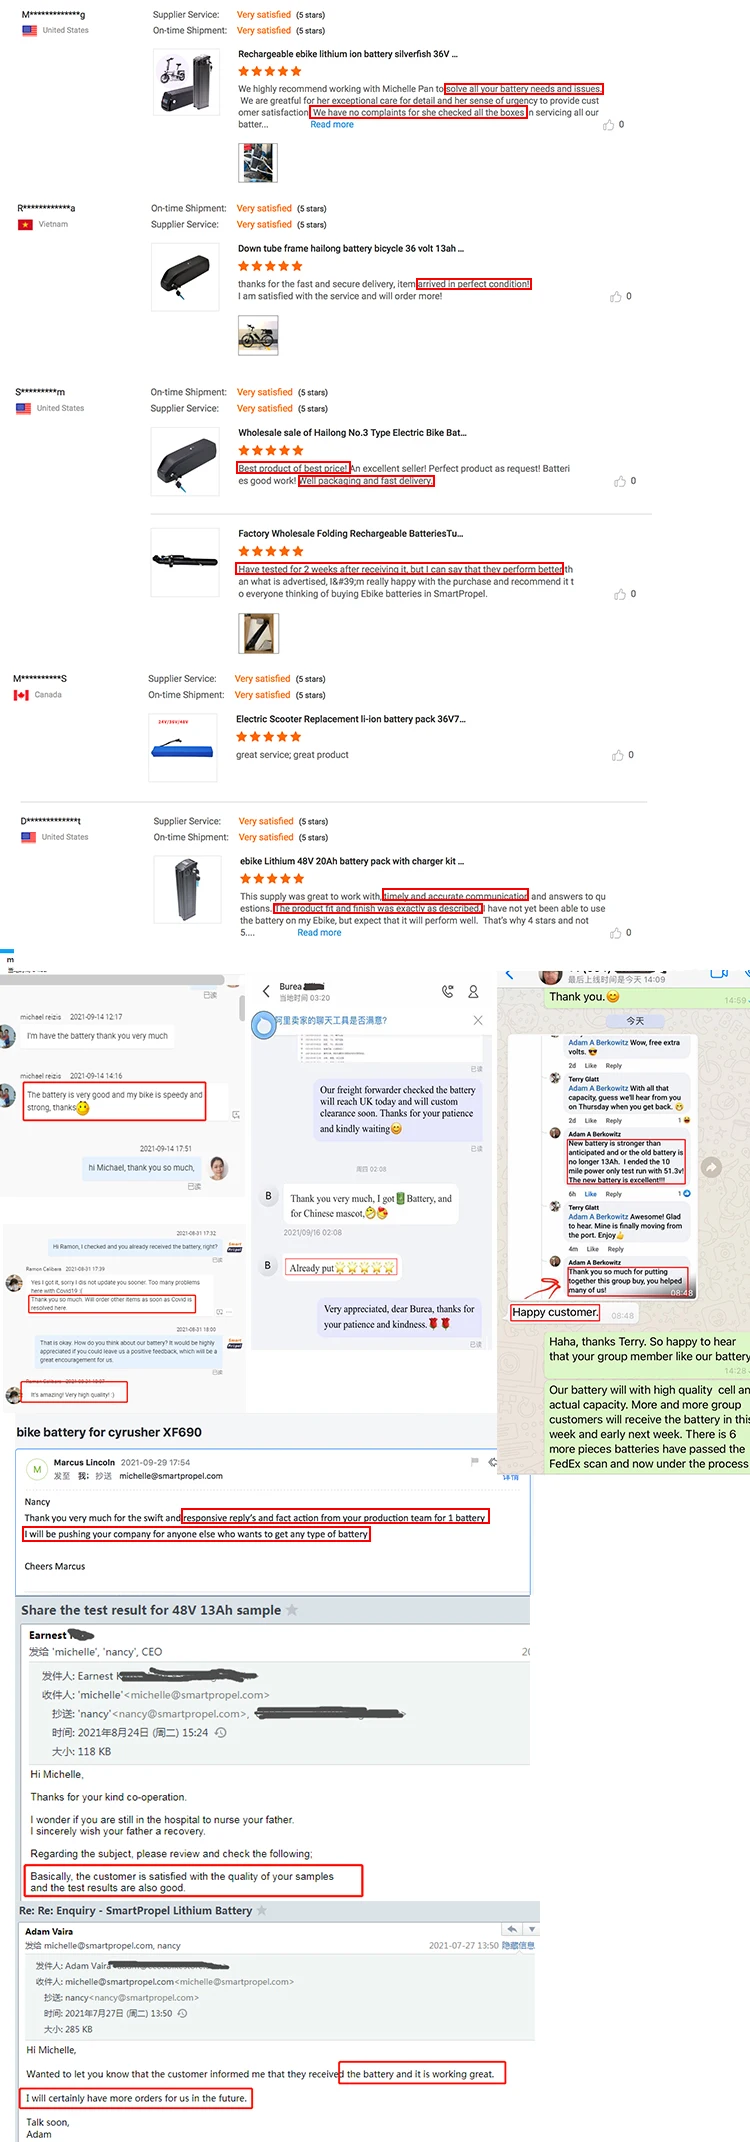Open the dropdown arrow next to the reply button
The width and height of the screenshot is (750, 2142).
coord(532,1929)
